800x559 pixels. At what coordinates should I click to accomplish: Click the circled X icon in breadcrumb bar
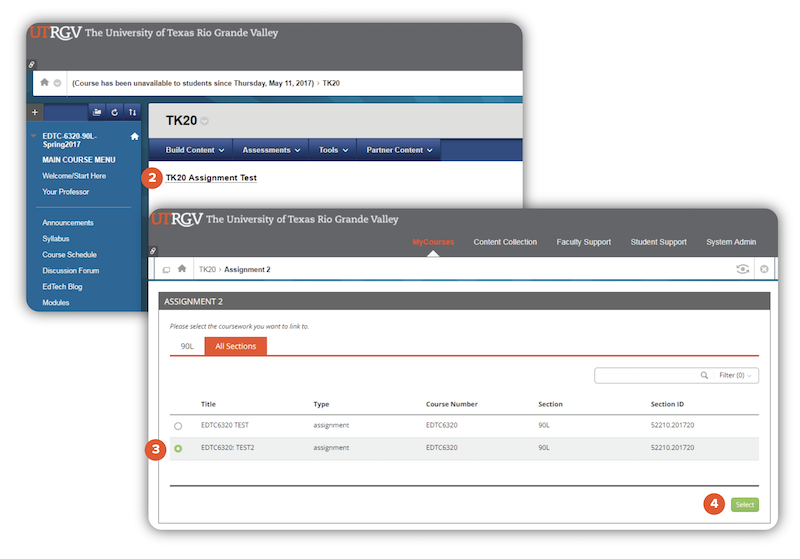tap(764, 269)
